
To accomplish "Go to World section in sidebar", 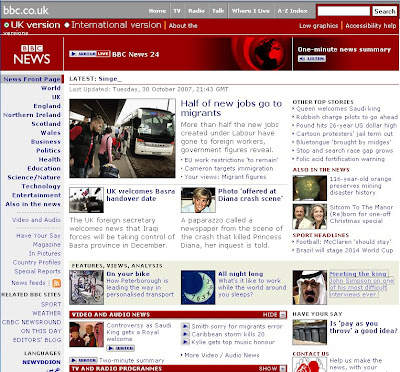I will (x=51, y=88).
